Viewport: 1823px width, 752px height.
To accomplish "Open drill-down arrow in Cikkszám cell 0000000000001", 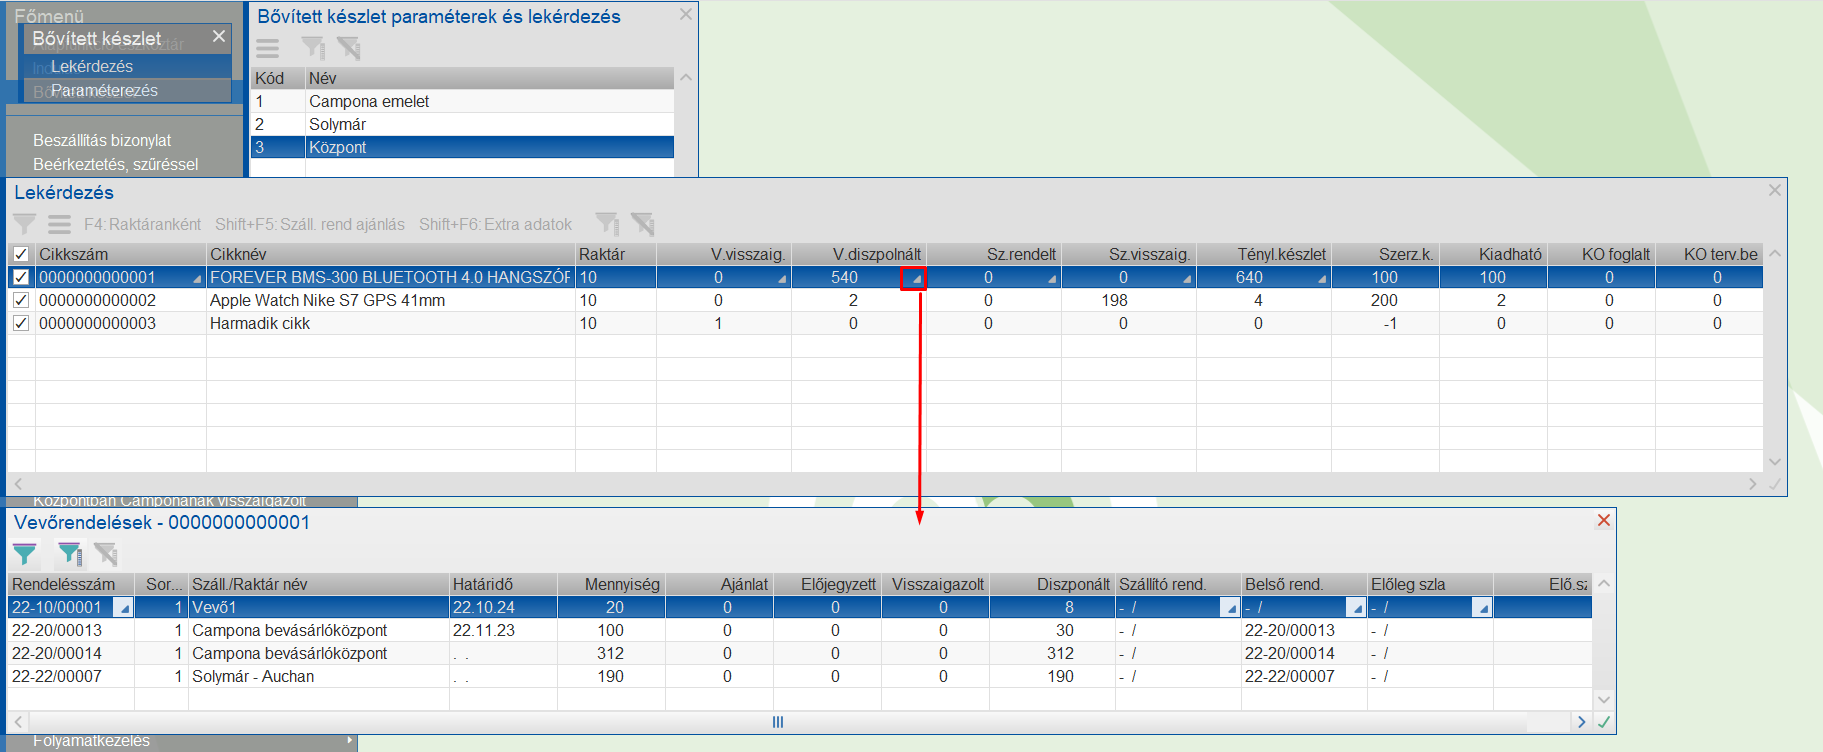I will click(197, 279).
